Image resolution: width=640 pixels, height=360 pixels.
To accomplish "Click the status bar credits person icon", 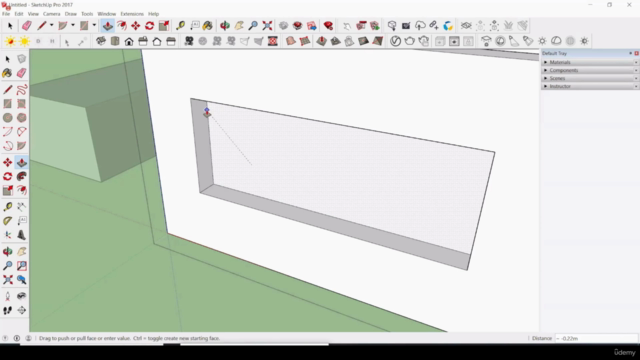I will pos(29,338).
